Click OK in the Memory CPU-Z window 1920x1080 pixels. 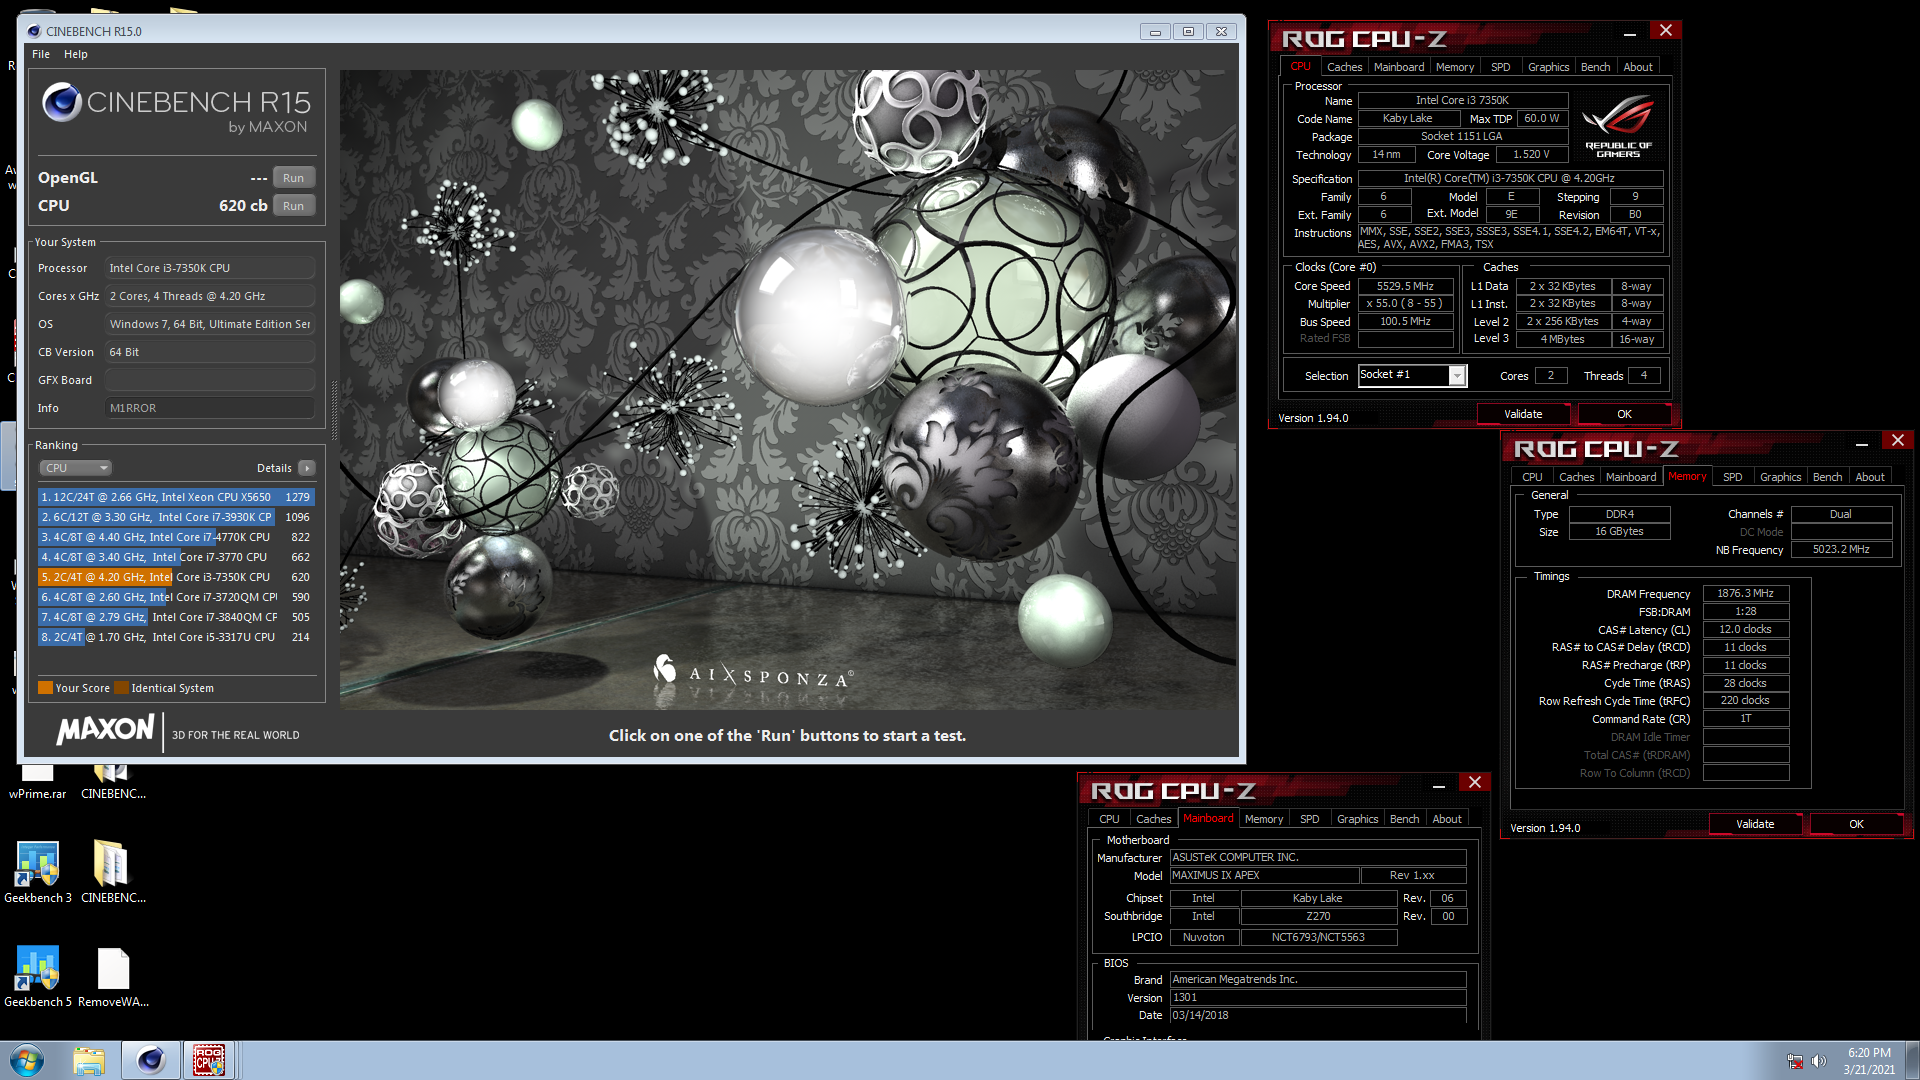[x=1856, y=824]
